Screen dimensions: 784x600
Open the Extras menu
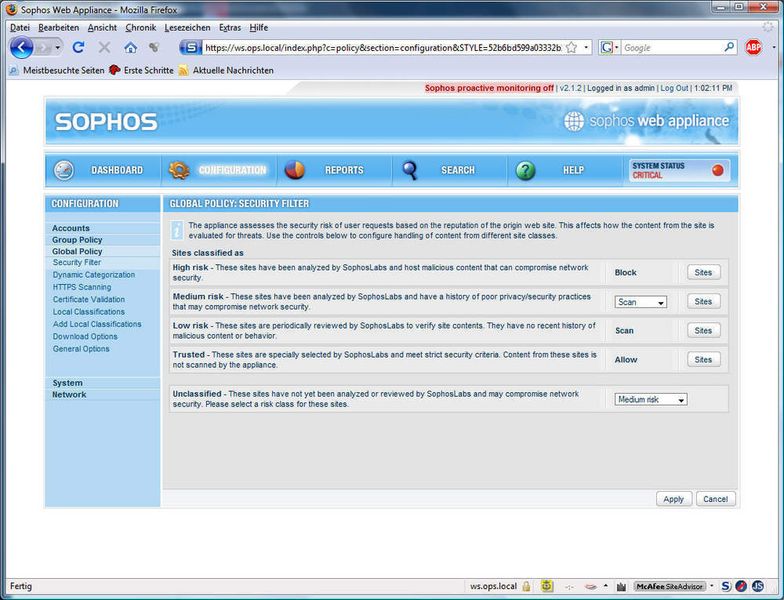tap(230, 28)
